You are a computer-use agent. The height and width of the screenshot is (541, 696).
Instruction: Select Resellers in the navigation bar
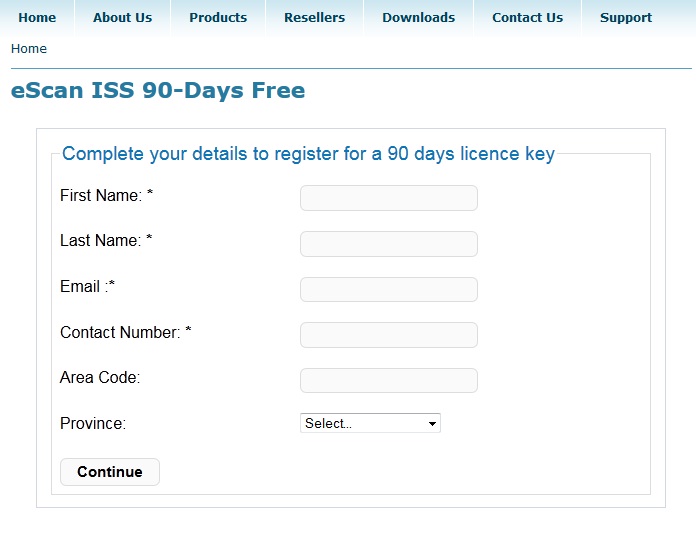pos(314,18)
